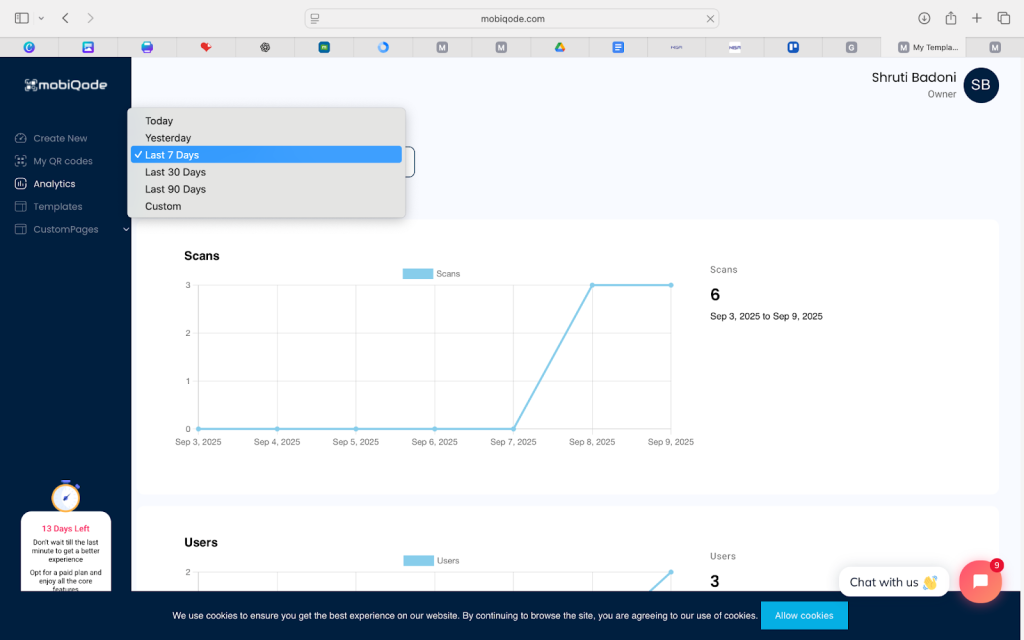
Task: Choose Today from date range list
Action: [x=159, y=121]
